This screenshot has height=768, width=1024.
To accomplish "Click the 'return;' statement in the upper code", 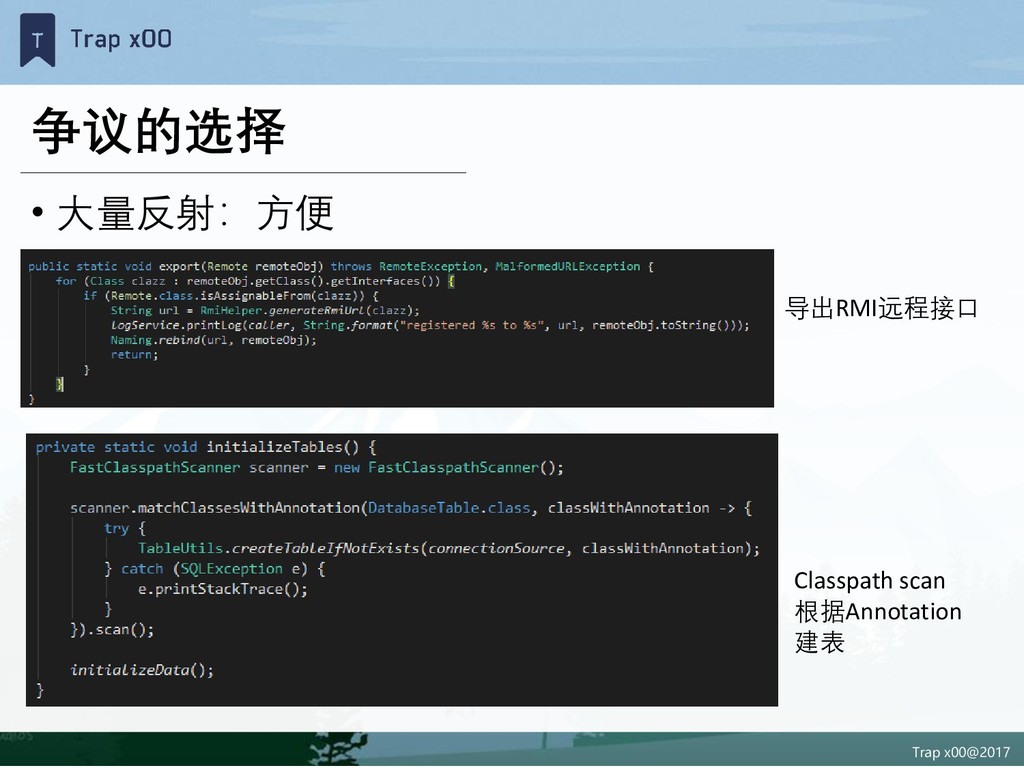I will coord(135,355).
